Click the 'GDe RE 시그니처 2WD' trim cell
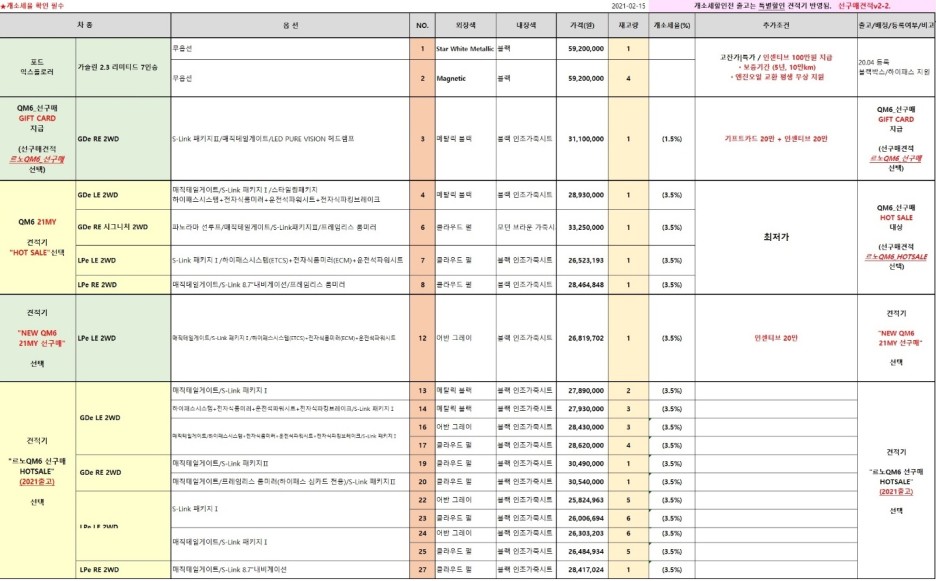 [123, 228]
